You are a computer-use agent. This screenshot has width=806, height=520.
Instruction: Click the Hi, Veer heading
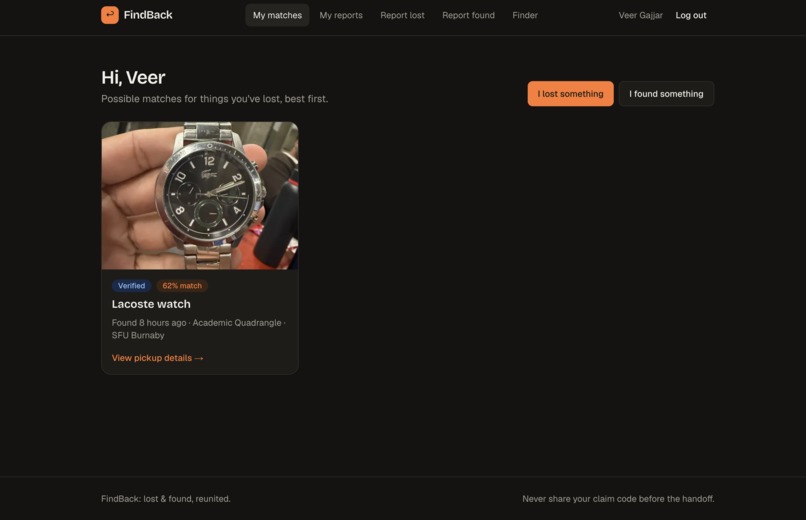click(133, 78)
